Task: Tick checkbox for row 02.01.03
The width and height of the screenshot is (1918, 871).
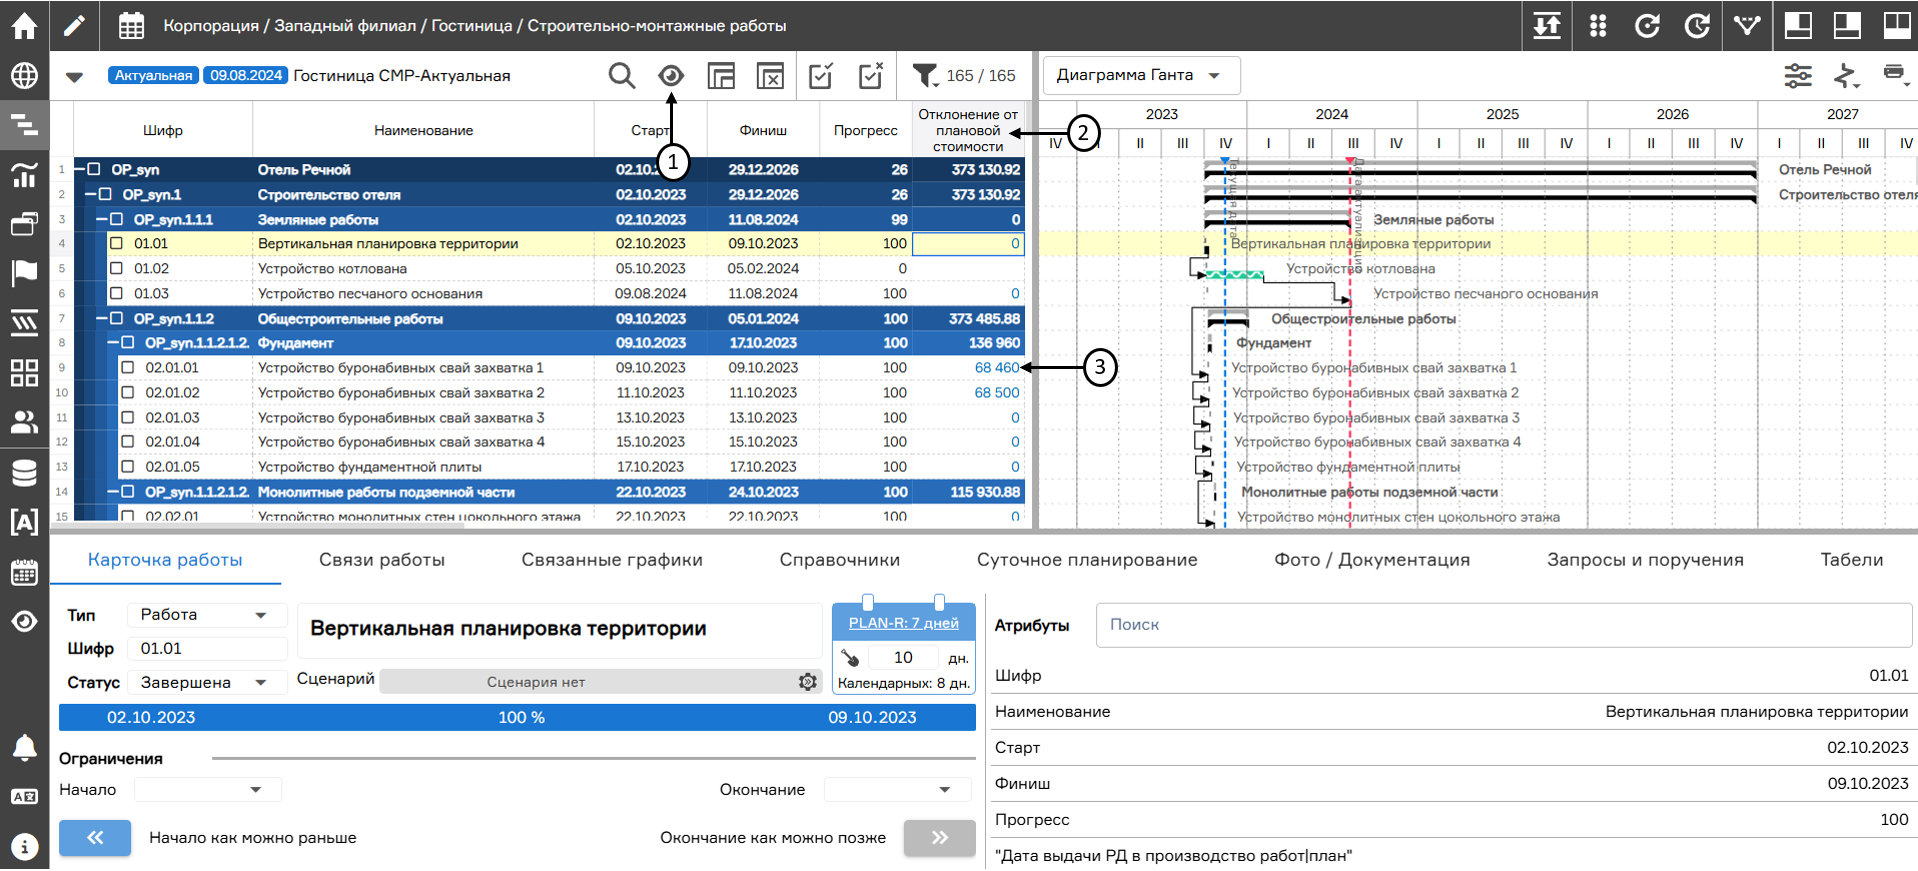Action: click(x=127, y=417)
